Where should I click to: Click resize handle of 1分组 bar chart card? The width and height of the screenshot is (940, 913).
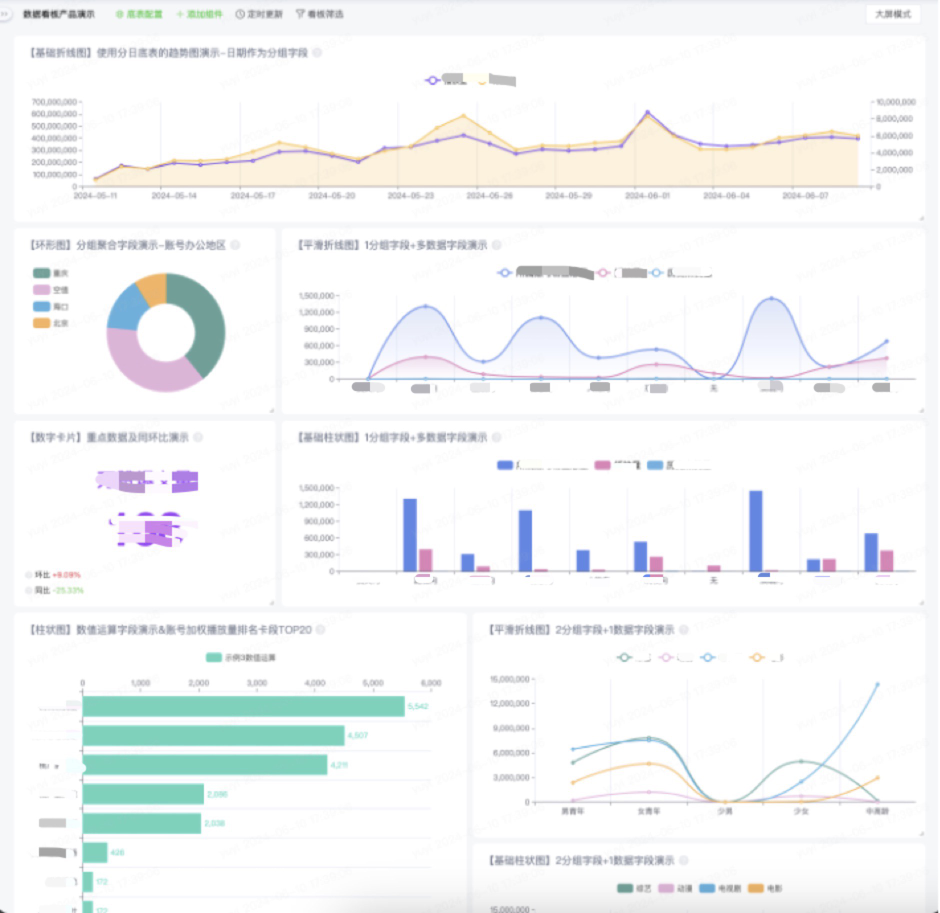click(x=921, y=603)
